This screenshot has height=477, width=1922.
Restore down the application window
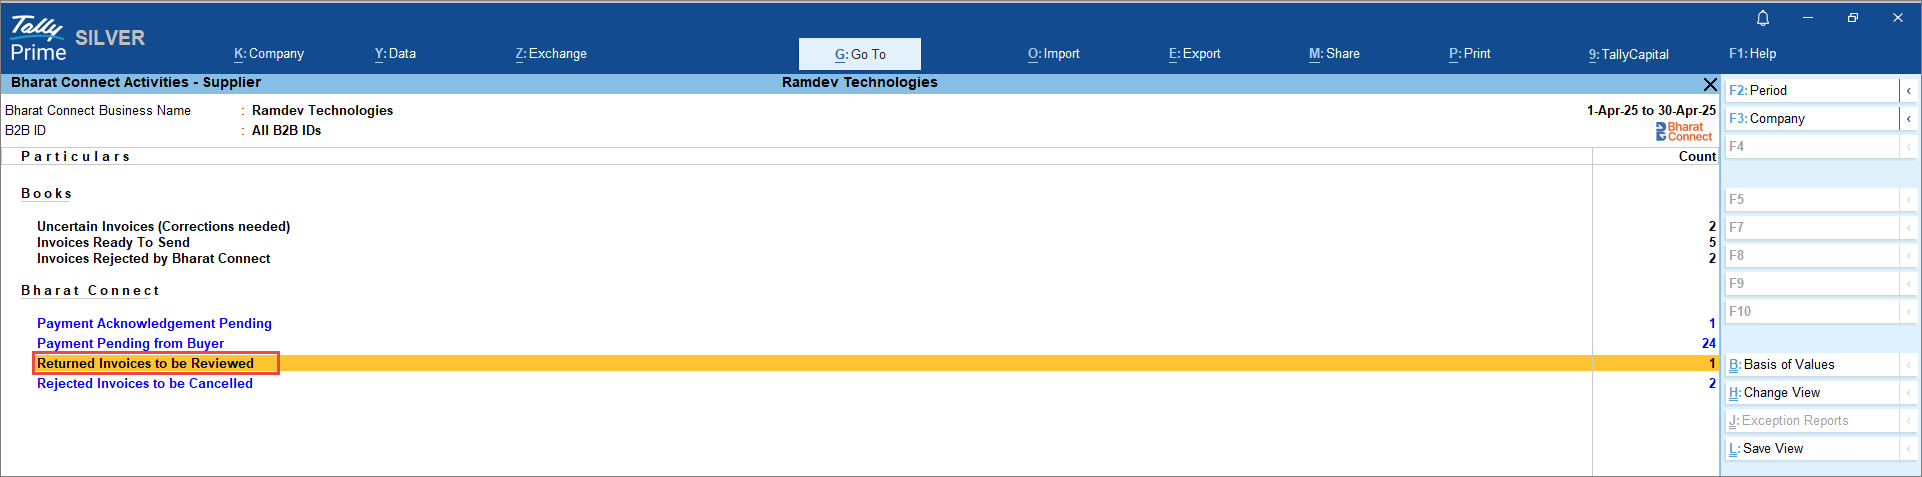coord(1852,18)
